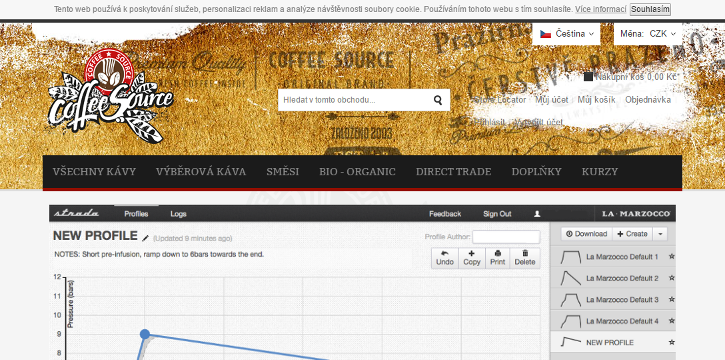Click the Print printer button
725x360 pixels.
tap(498, 258)
